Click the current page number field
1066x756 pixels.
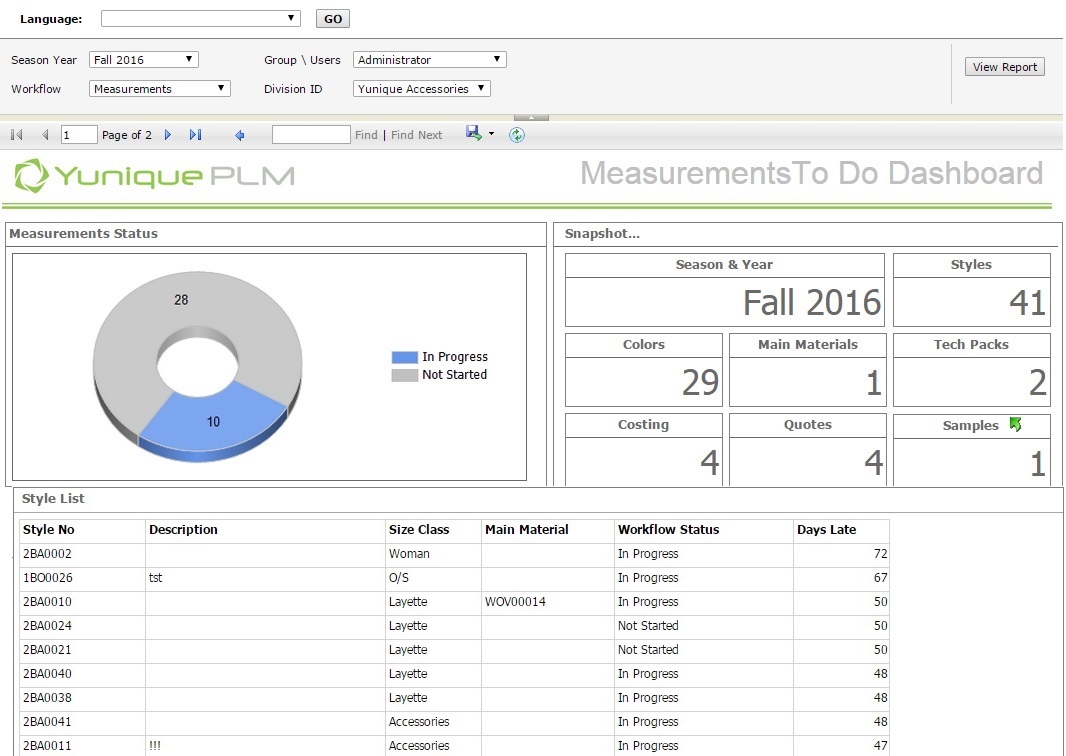click(79, 135)
